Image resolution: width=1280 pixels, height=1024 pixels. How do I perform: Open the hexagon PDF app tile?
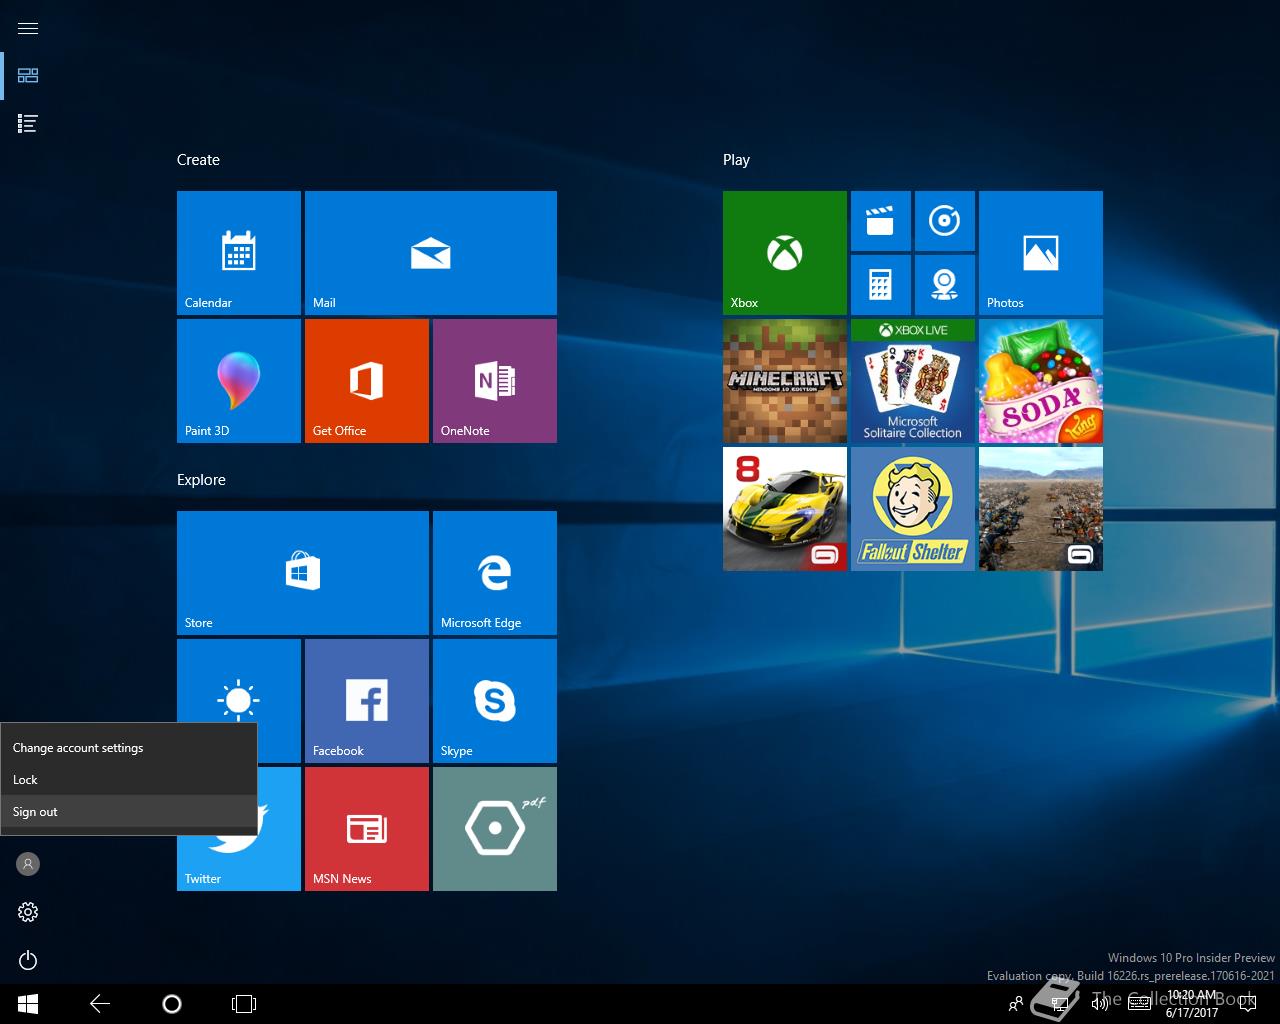click(x=495, y=829)
